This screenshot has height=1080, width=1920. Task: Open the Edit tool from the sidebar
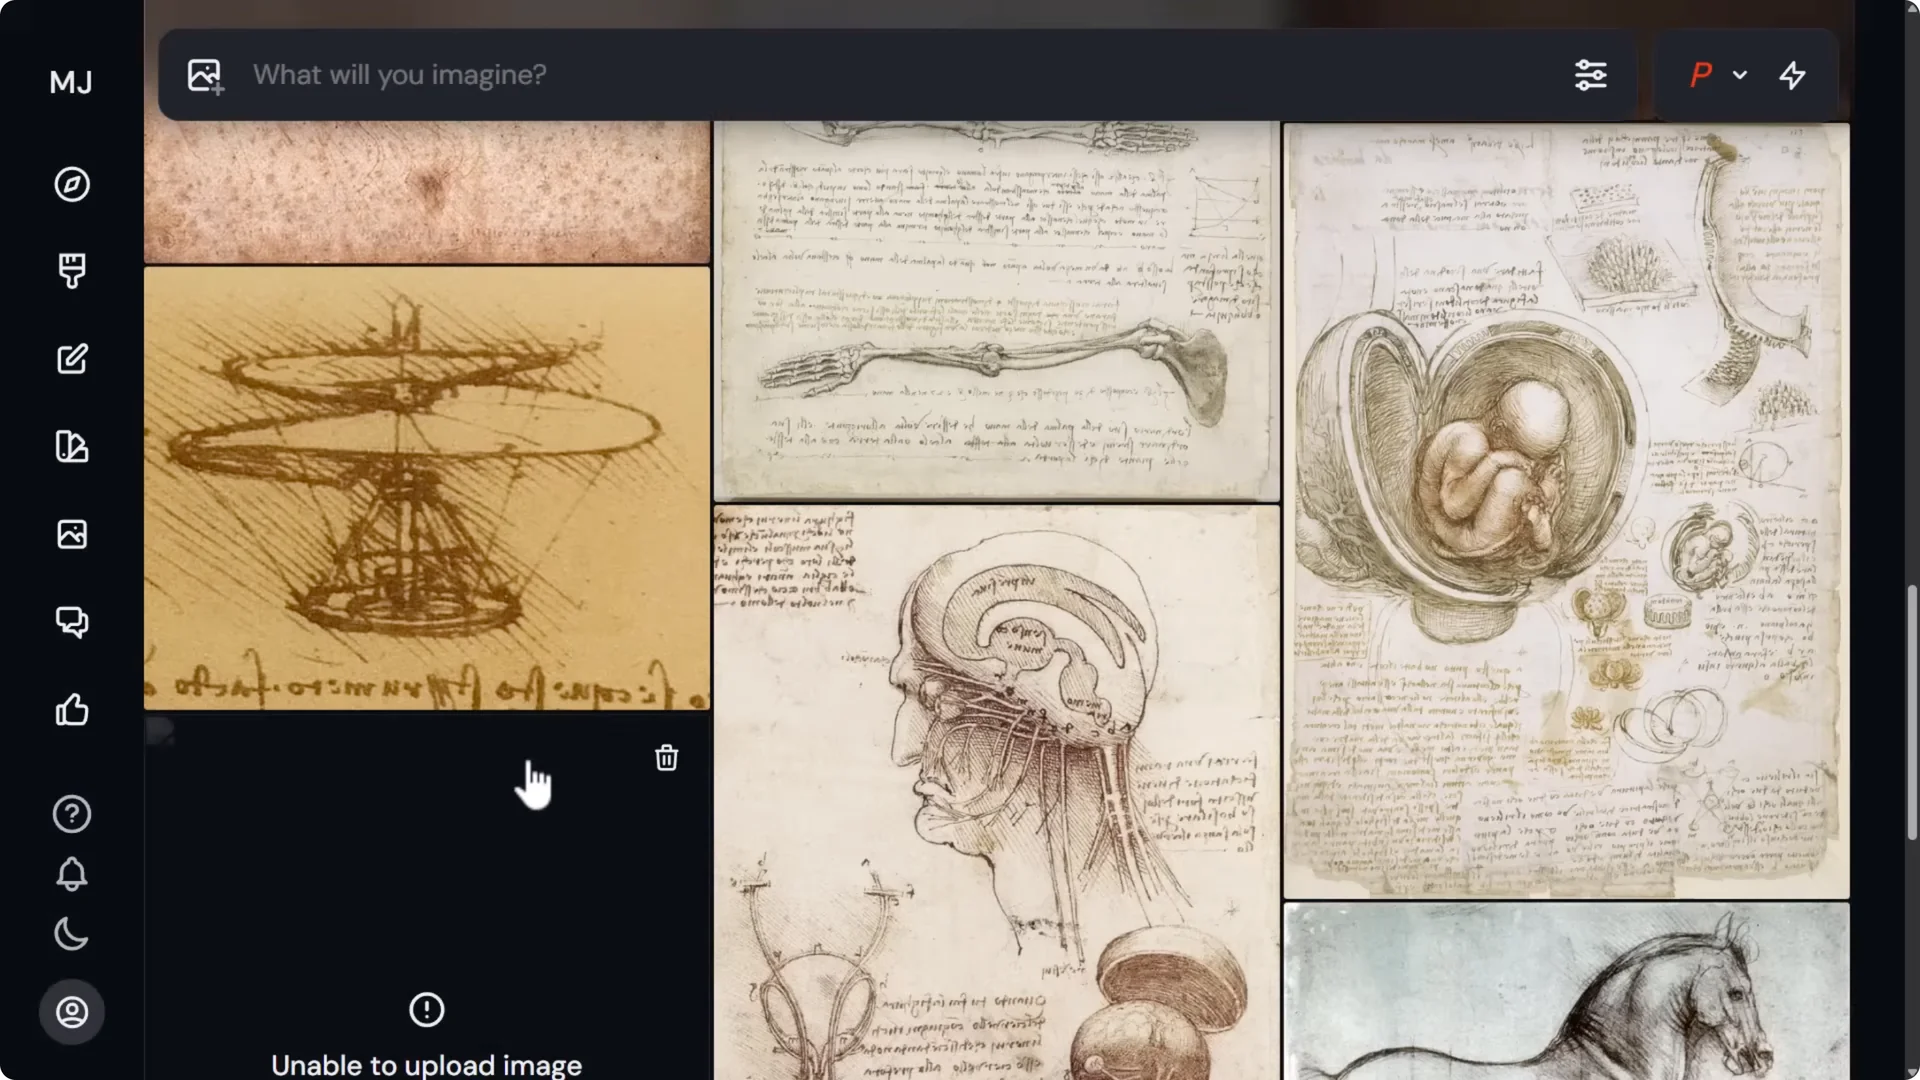coord(71,358)
